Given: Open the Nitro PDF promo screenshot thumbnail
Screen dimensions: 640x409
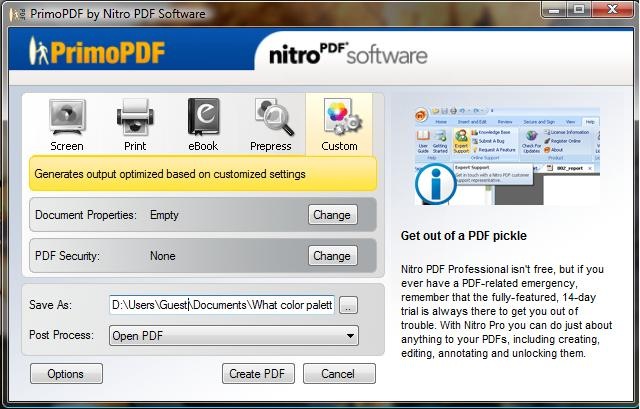Looking at the screenshot, I should coord(507,156).
